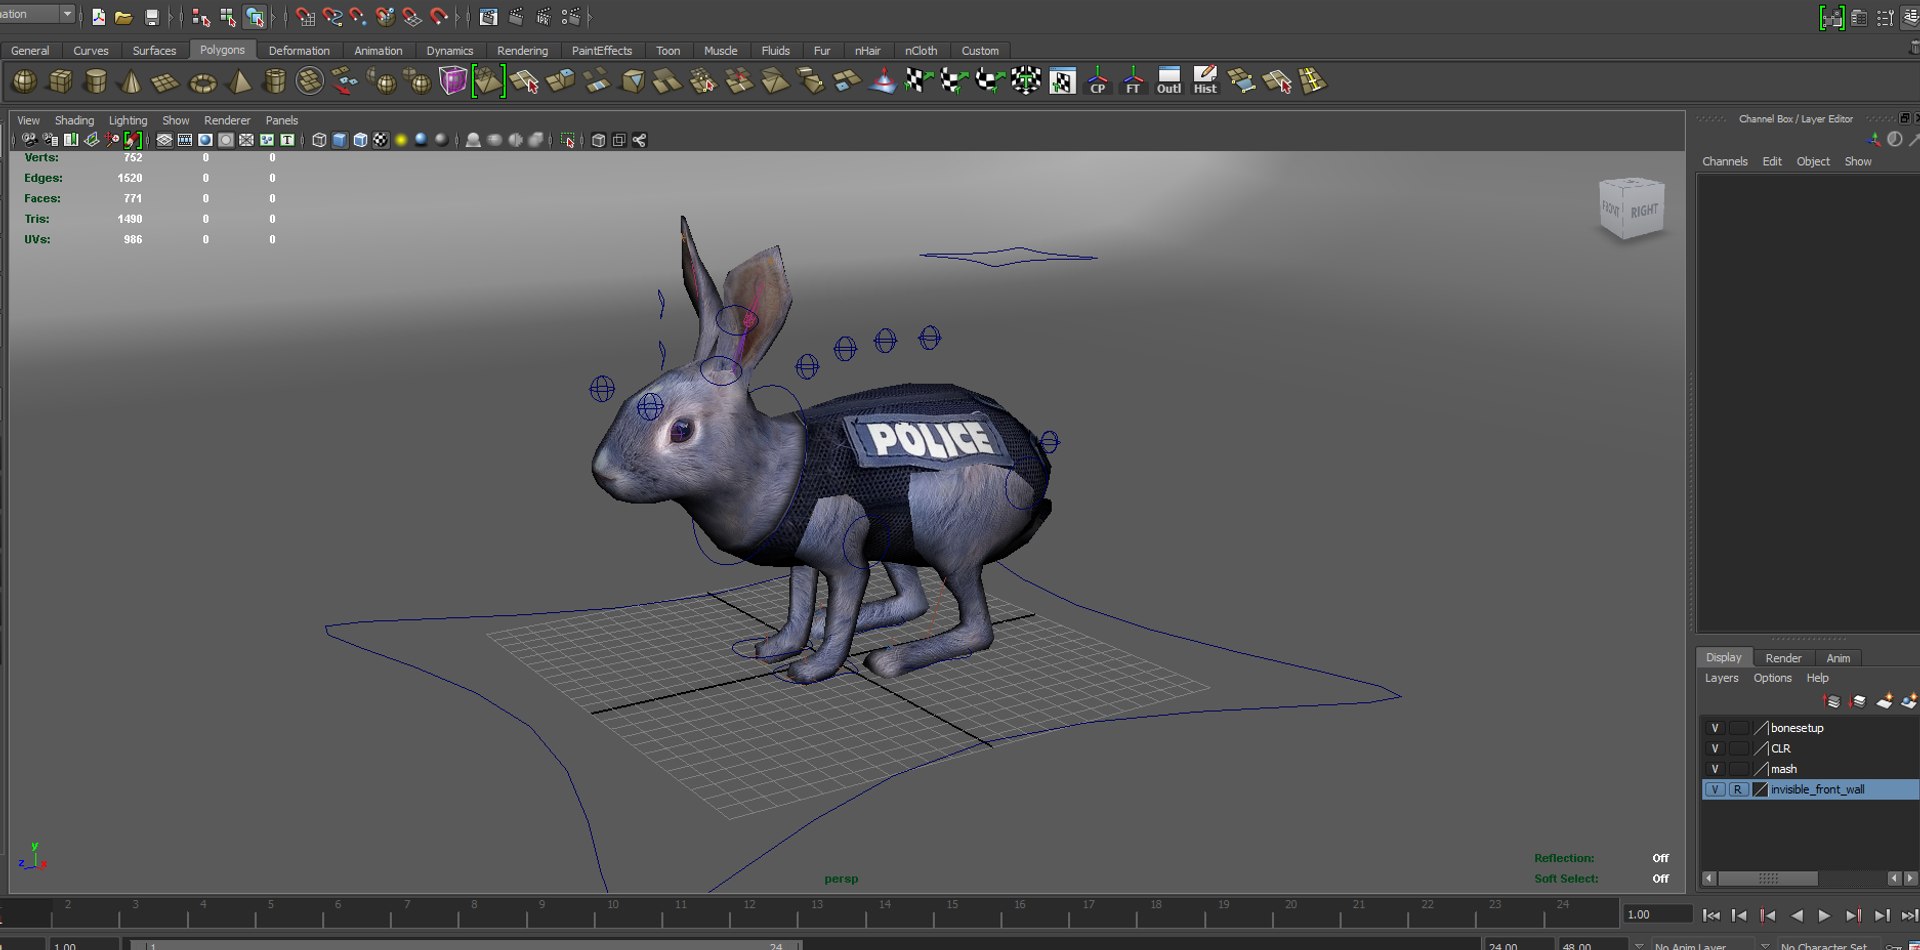Create a polygon cube from the shelf

60,81
